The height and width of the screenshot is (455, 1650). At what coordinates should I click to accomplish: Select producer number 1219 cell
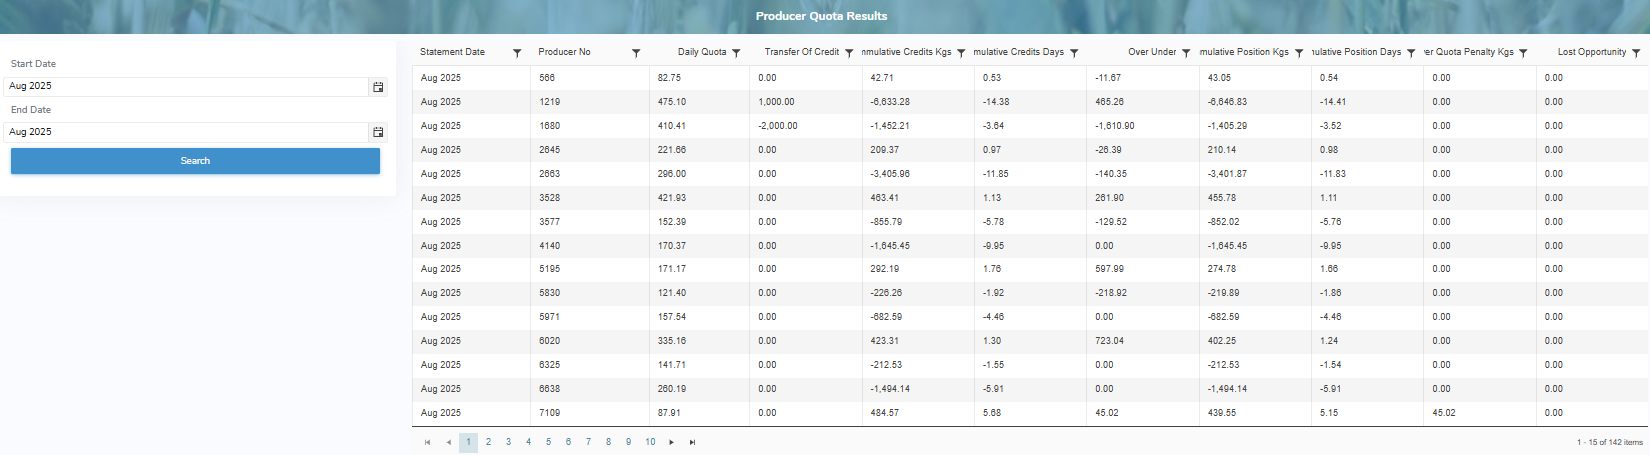[x=590, y=102]
